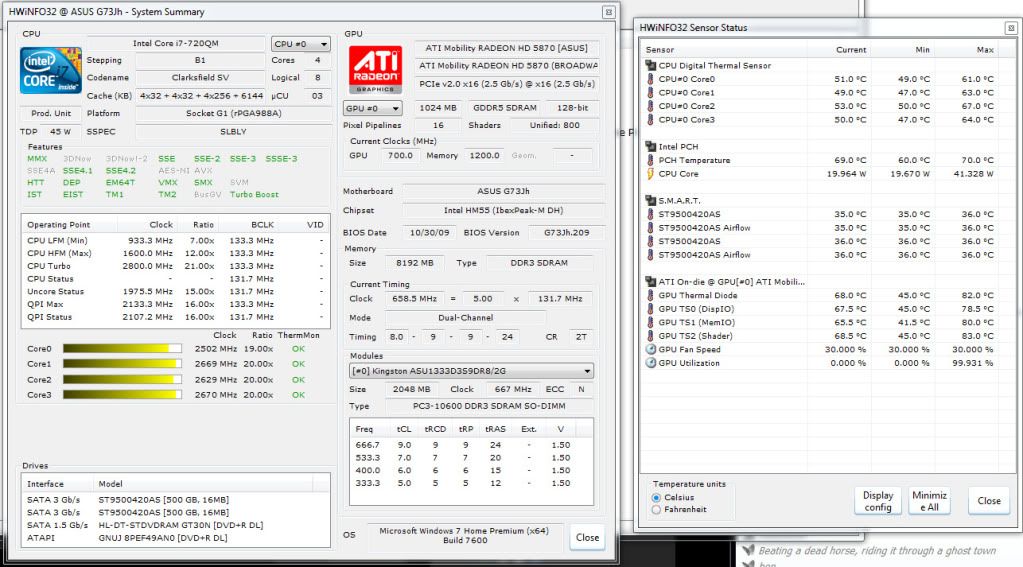Viewport: 1023px width, 567px height.
Task: Select Fahrenheit temperature units
Action: click(x=656, y=510)
